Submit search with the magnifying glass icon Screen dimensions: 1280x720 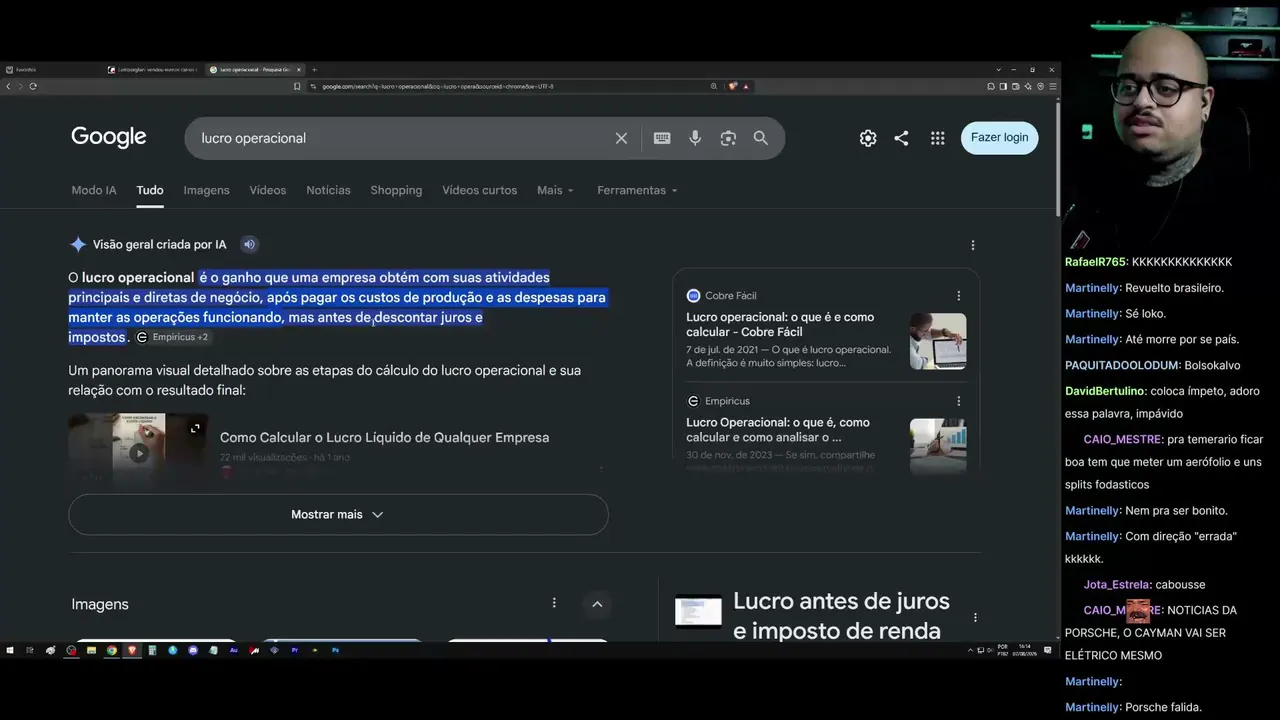[x=761, y=138]
